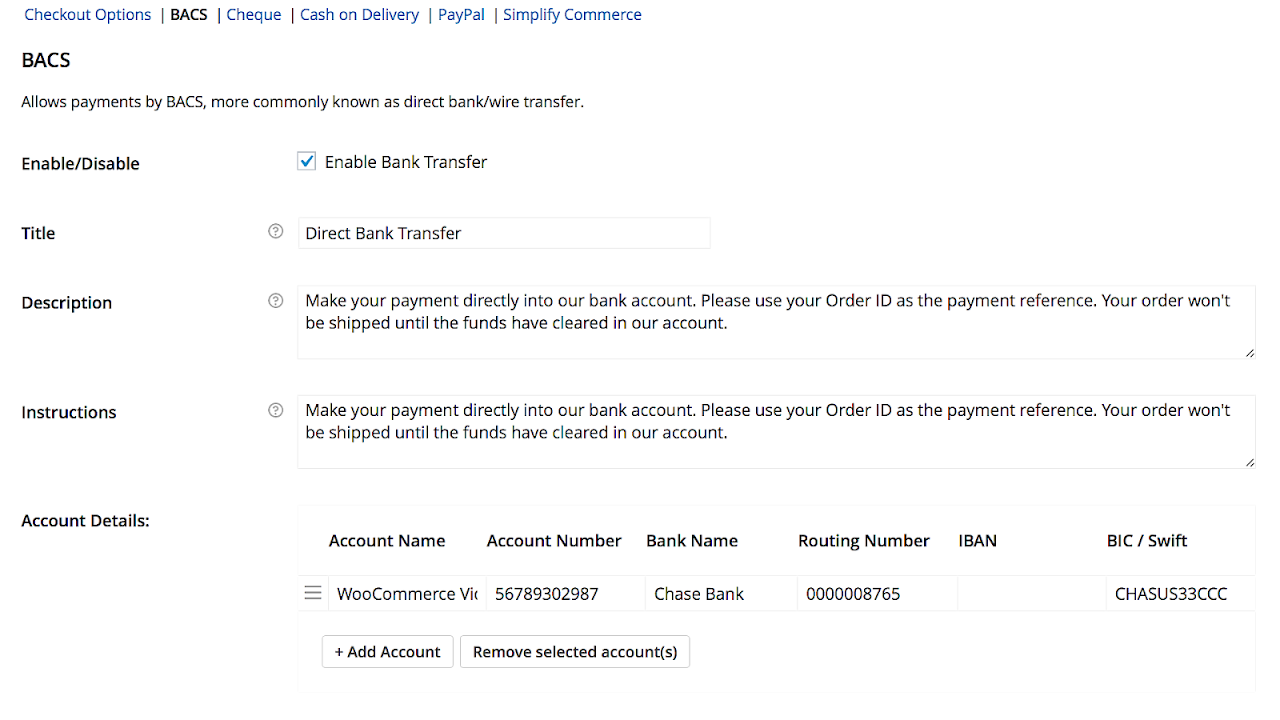The width and height of the screenshot is (1280, 720).
Task: Click Remove selected account(s)
Action: (574, 651)
